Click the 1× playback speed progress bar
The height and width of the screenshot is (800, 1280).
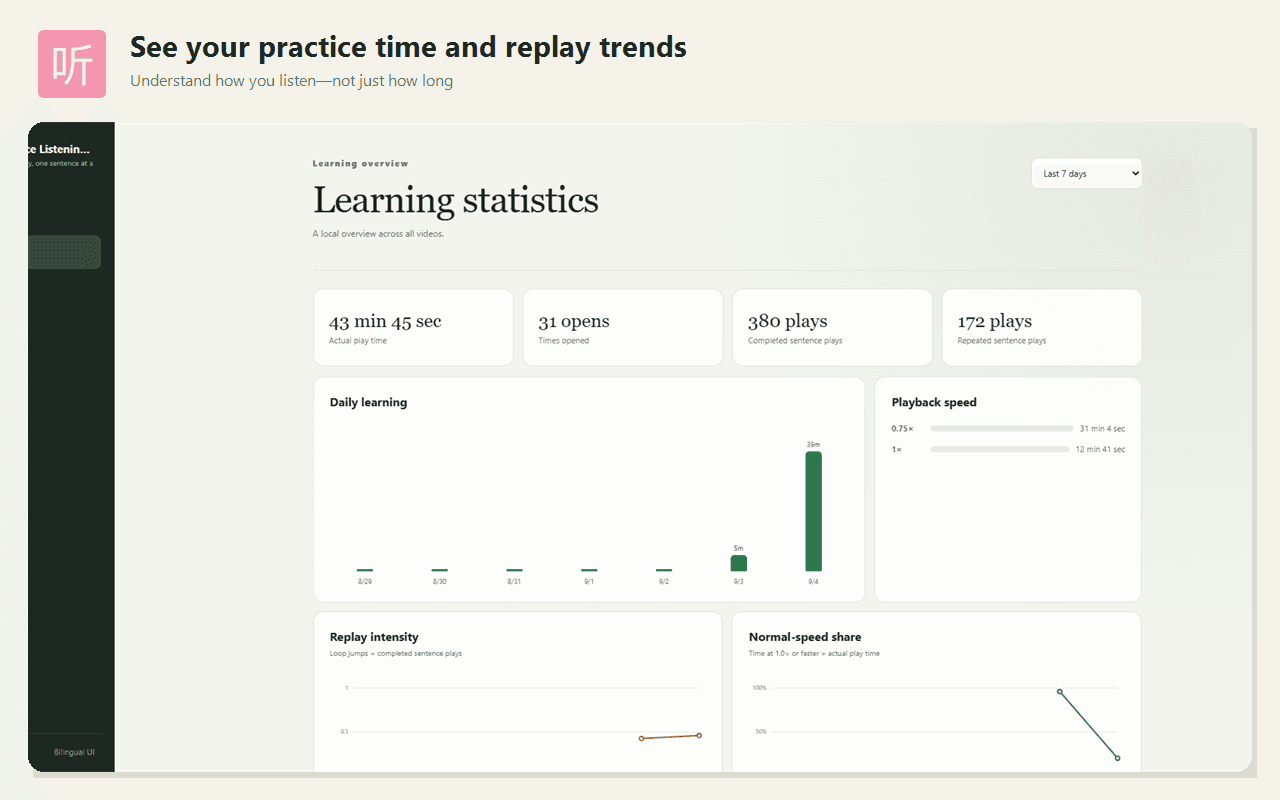tap(999, 449)
